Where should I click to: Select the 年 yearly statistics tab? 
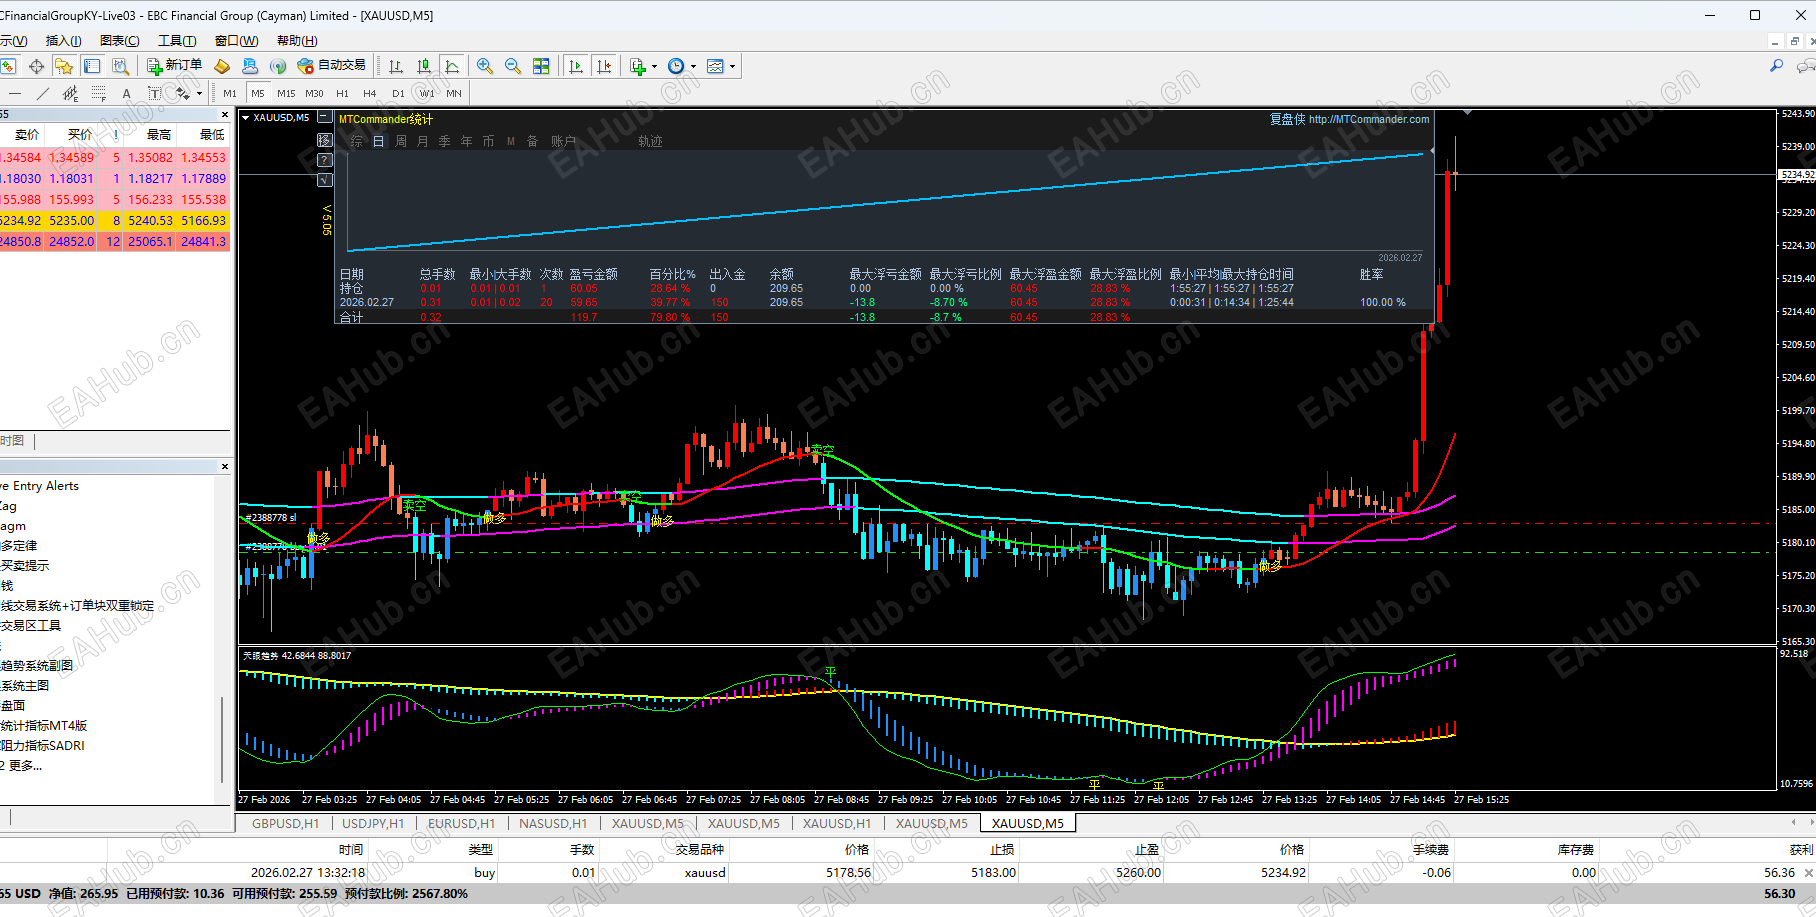point(467,142)
